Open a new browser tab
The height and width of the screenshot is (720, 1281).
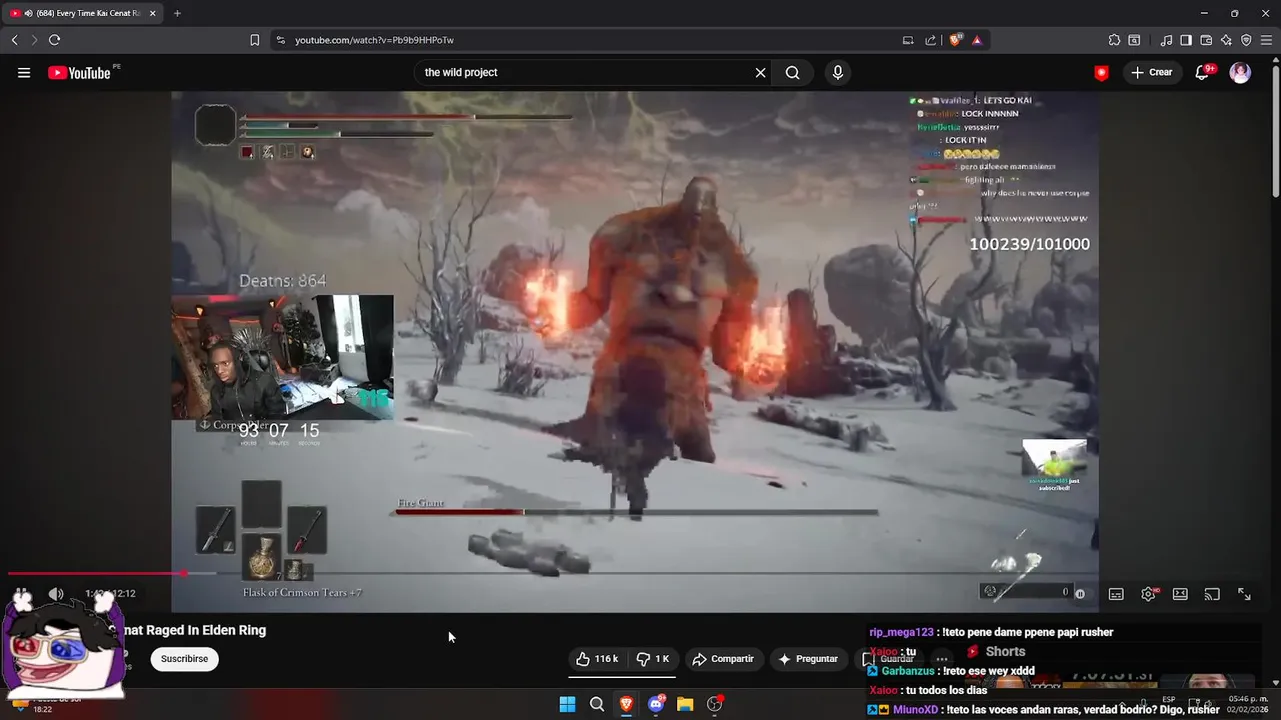point(177,13)
